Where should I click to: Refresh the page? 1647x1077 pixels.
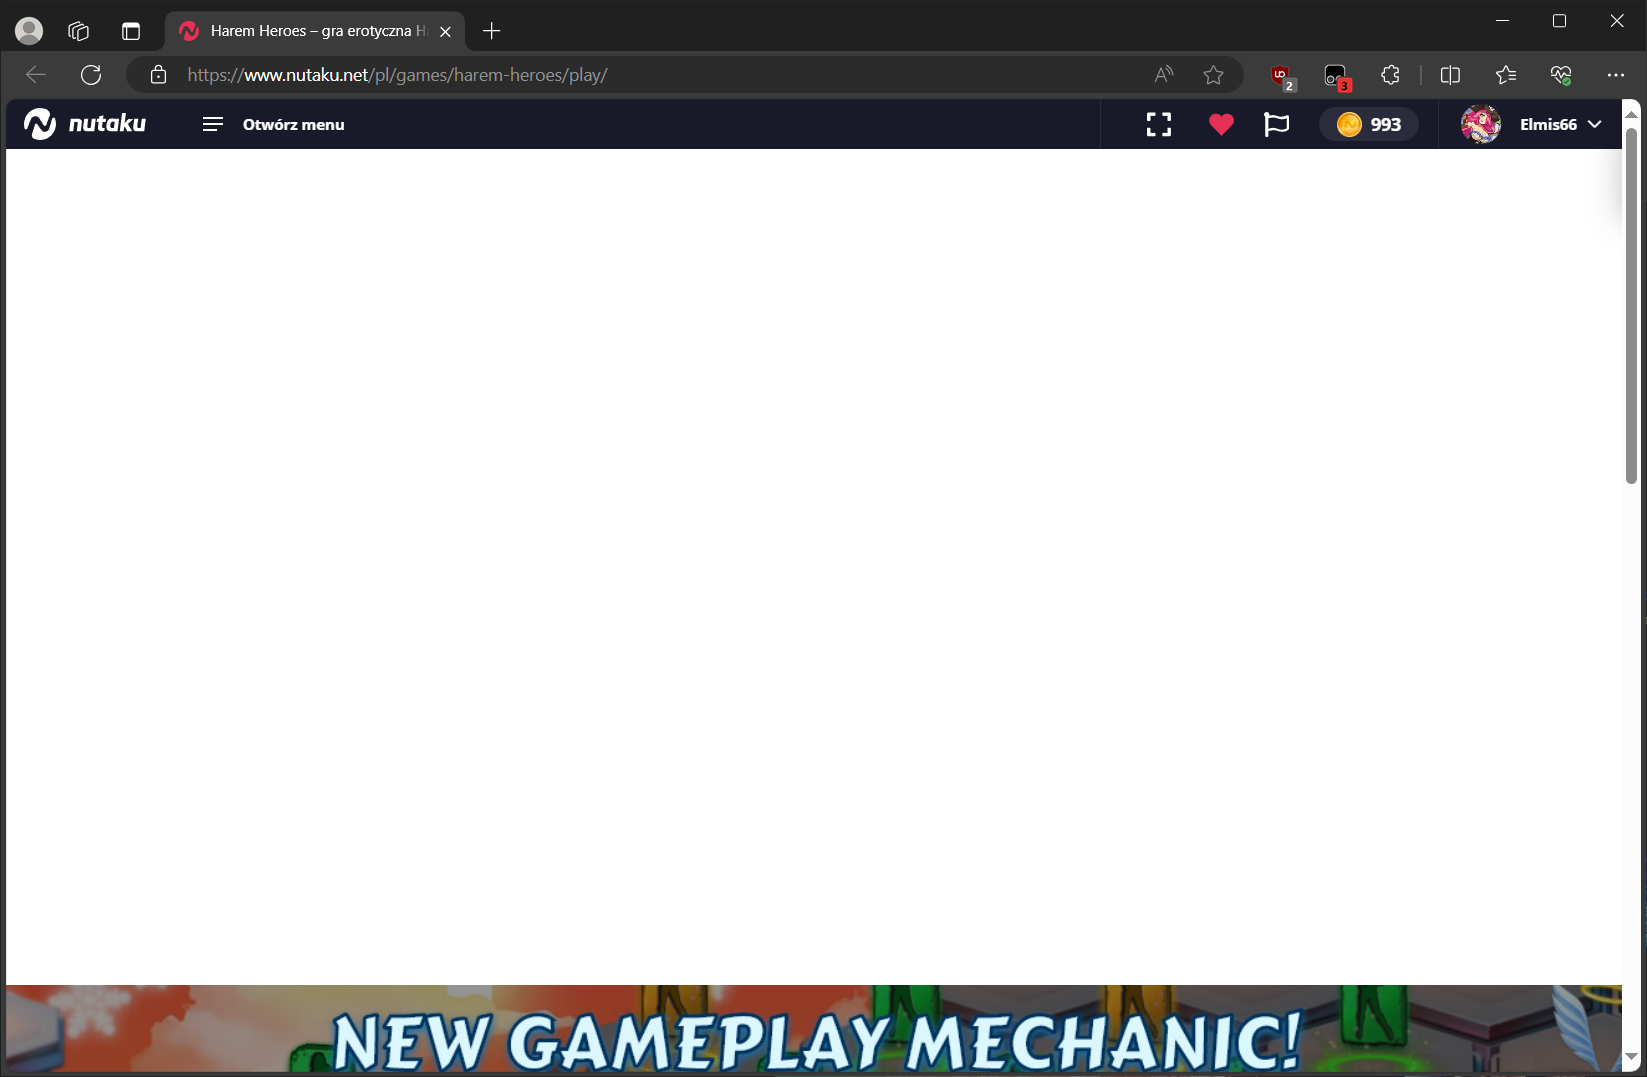click(91, 75)
